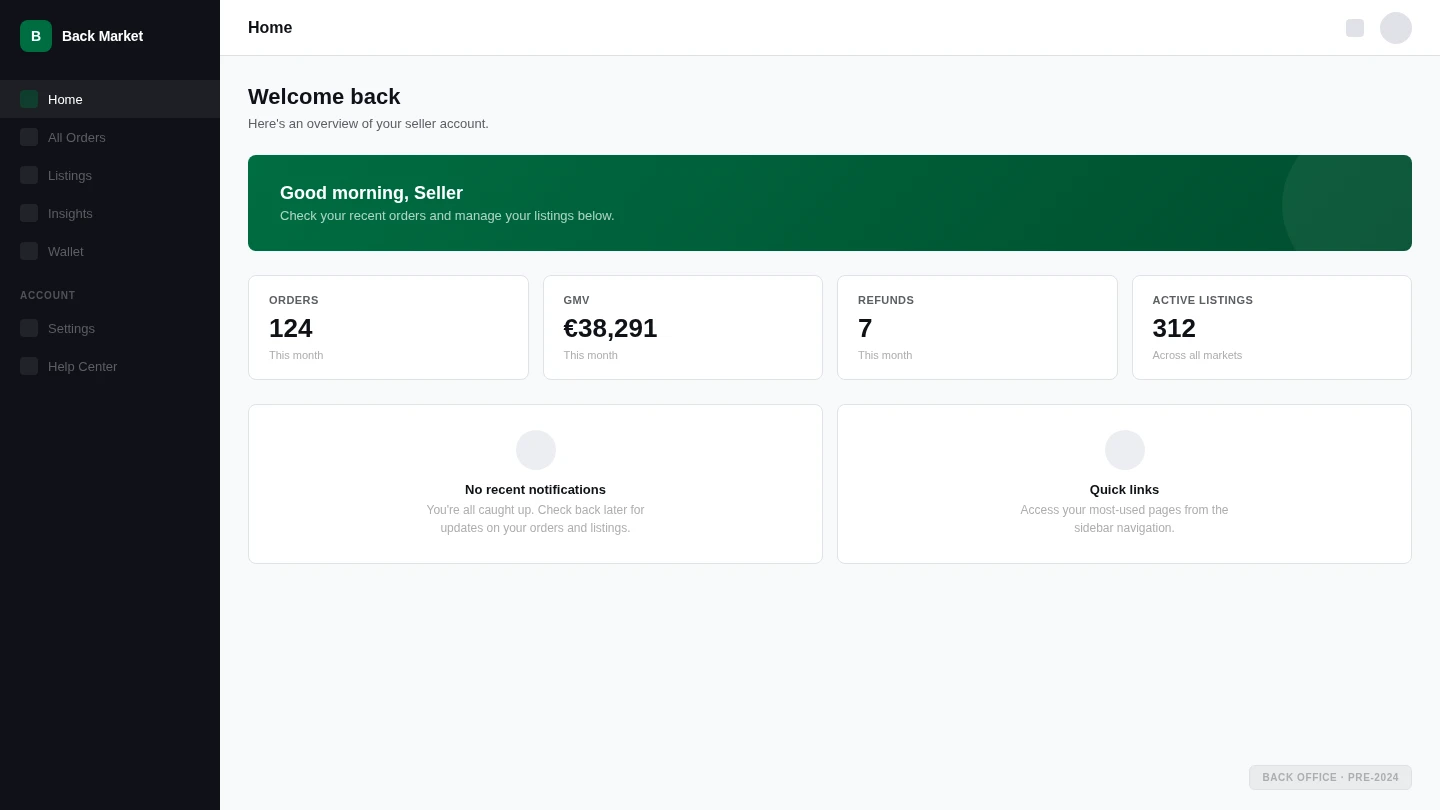Select the Wallet icon in the sidebar
This screenshot has height=810, width=1440.
pos(29,251)
